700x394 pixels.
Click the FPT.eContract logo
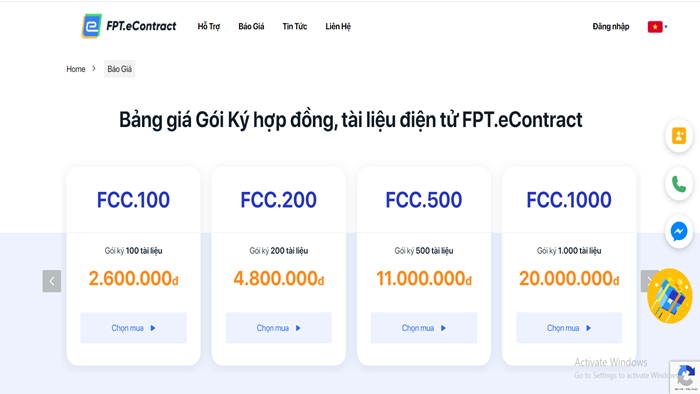129,26
